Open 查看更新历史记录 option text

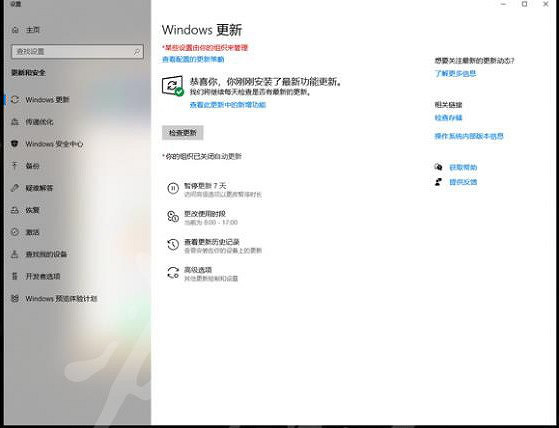[x=212, y=242]
